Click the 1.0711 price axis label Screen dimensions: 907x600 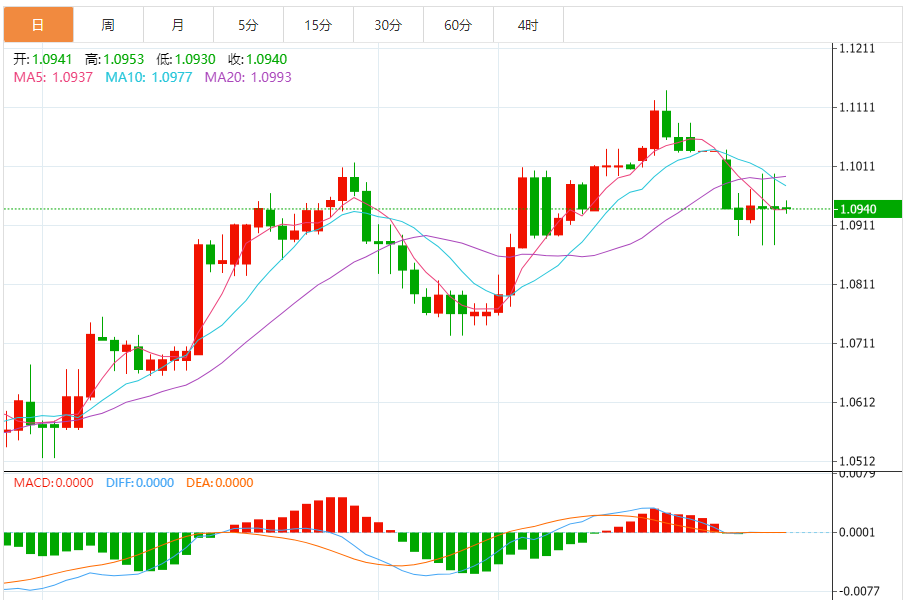click(857, 343)
